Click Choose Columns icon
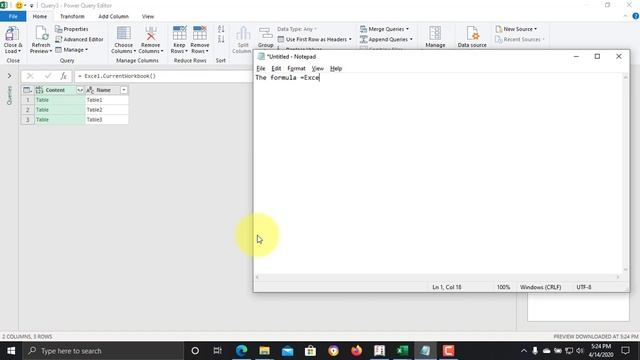640x360 pixels. coord(124,33)
